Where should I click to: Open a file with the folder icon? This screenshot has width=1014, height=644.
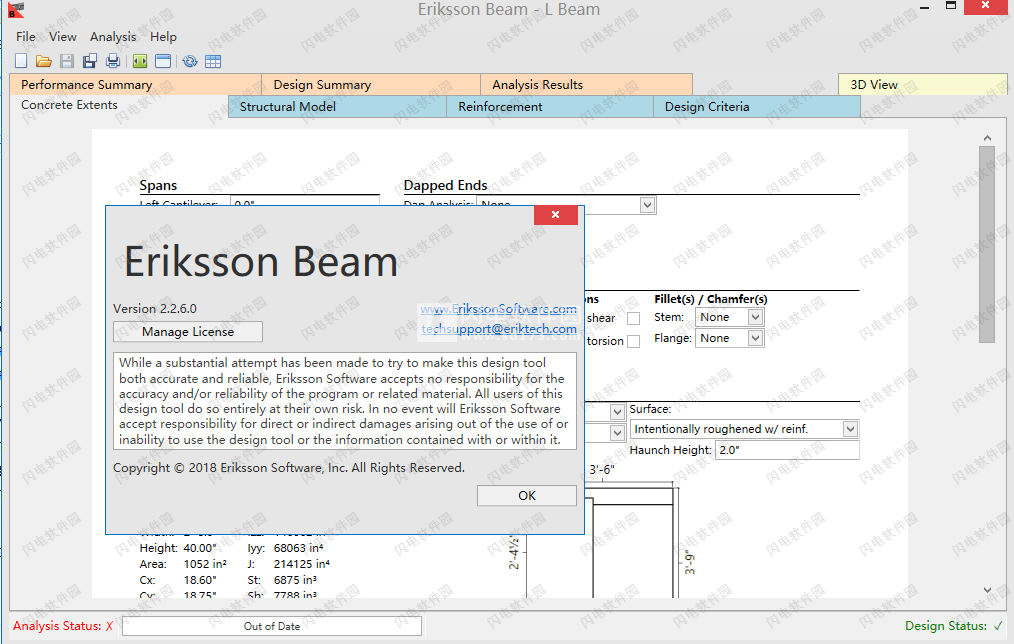44,61
